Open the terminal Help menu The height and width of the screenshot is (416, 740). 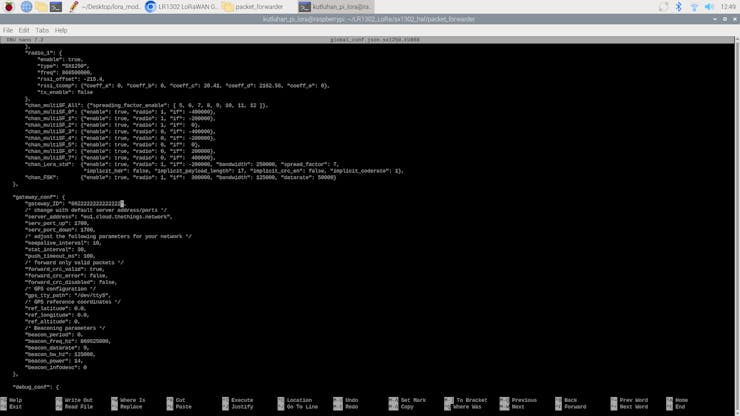(x=61, y=30)
